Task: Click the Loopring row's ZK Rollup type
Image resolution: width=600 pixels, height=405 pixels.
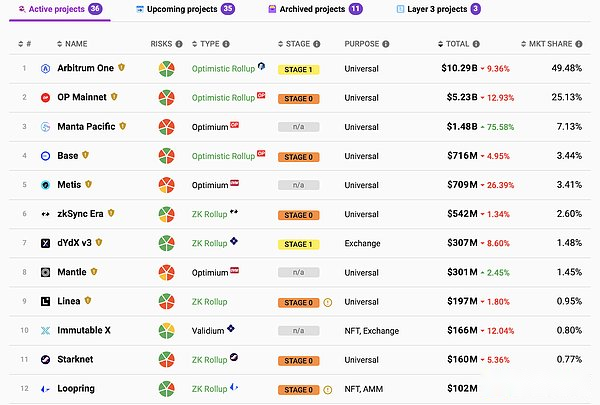Action: point(210,387)
